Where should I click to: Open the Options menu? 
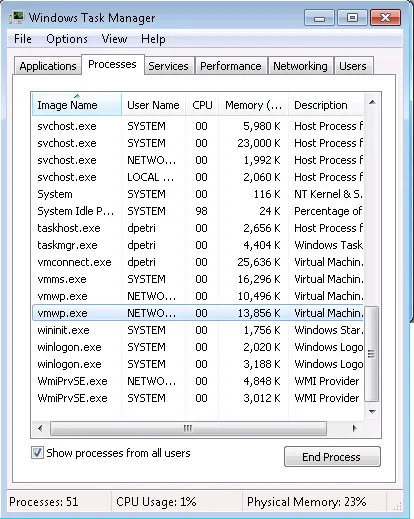(x=67, y=39)
